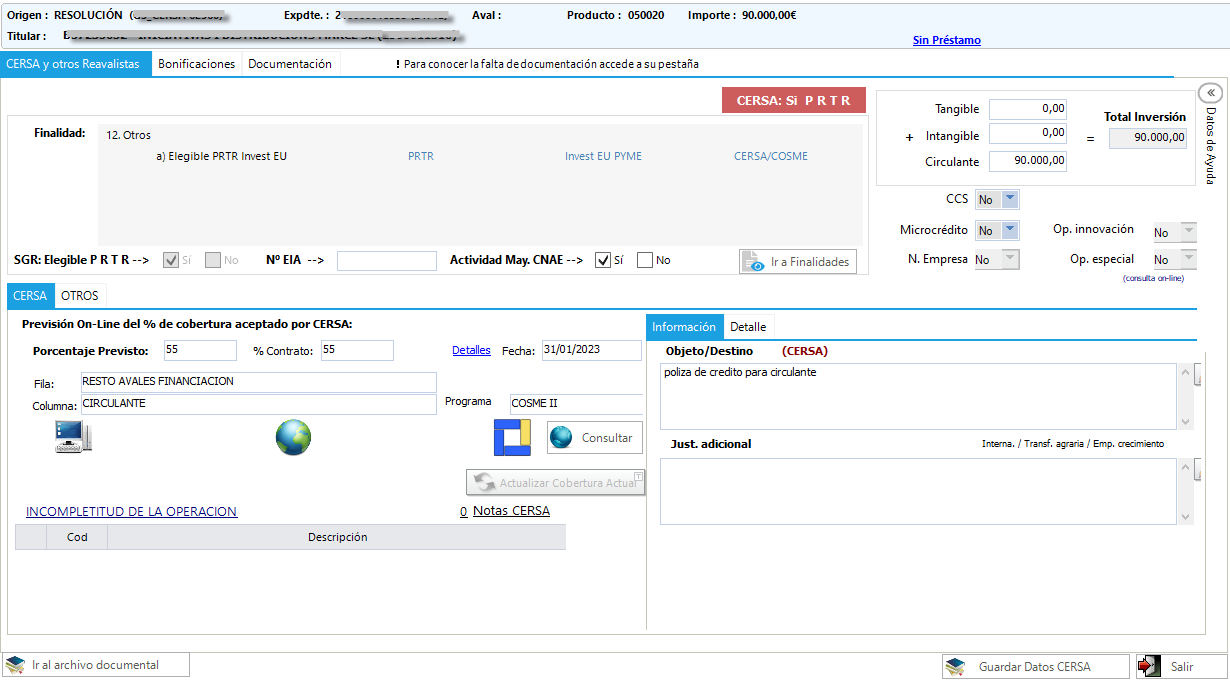Click Ir a Finalidades button
Screen dimensions: 1230x683
(x=798, y=262)
